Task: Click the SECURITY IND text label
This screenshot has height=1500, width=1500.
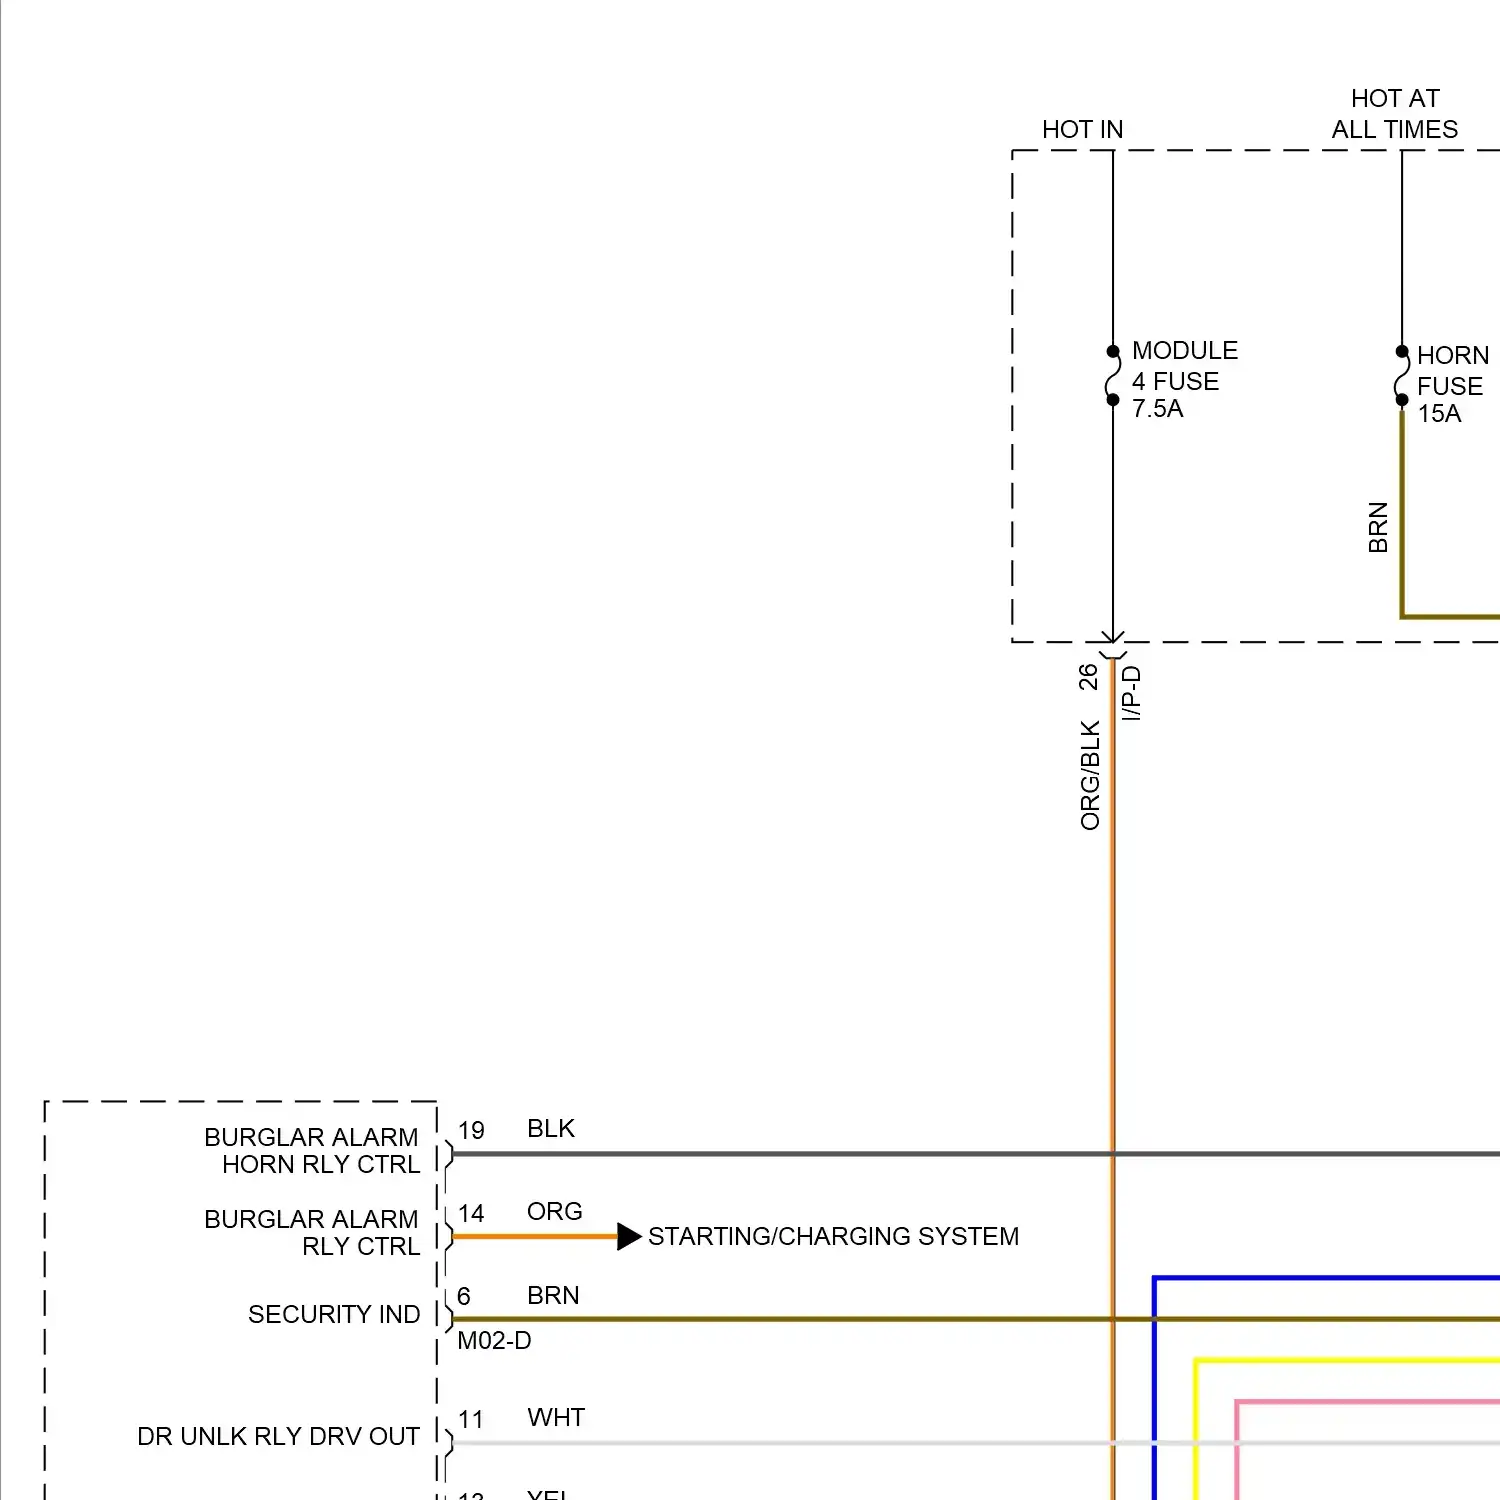Action: pyautogui.click(x=334, y=1314)
